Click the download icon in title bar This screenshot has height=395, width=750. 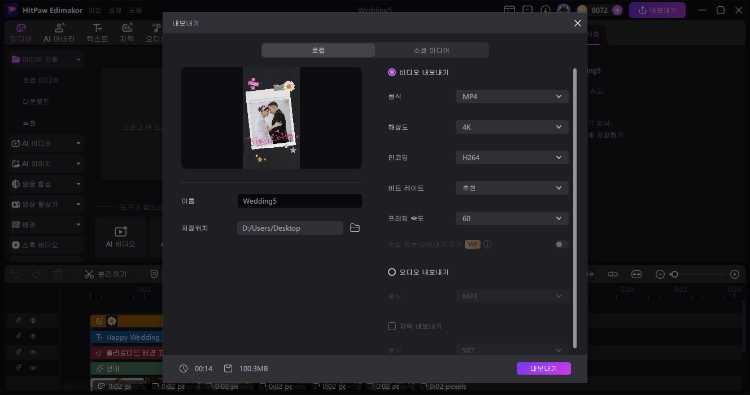tap(545, 10)
